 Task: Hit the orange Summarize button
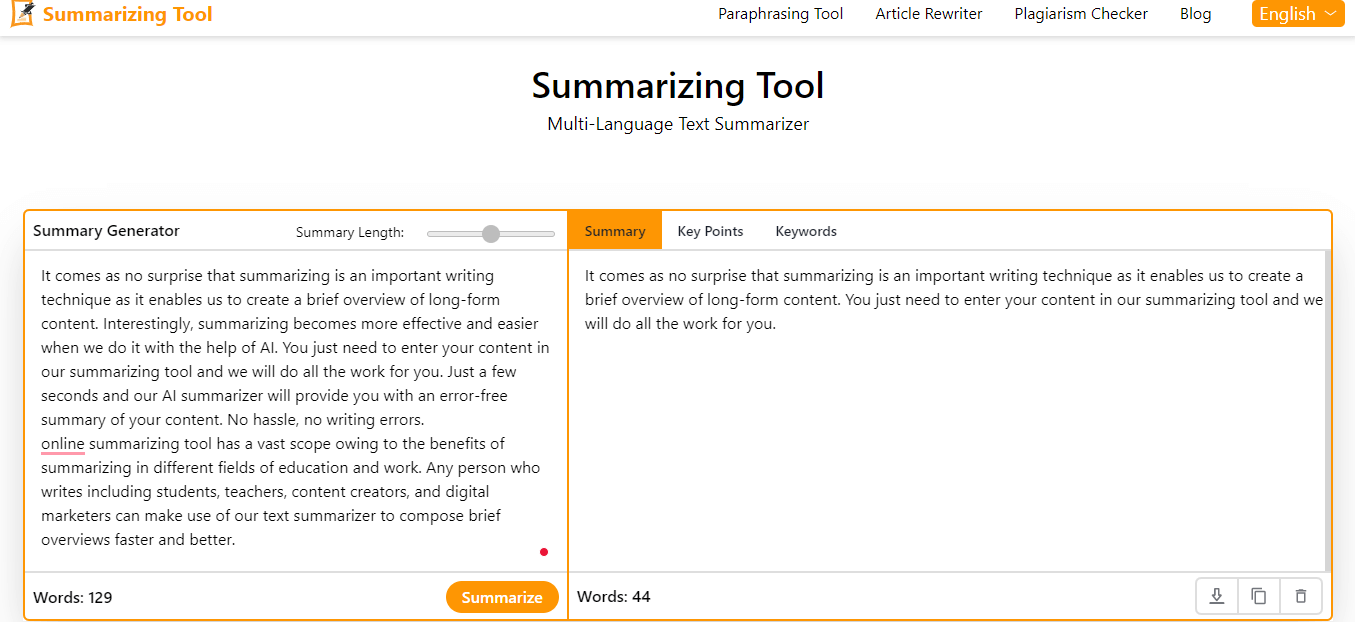click(x=502, y=597)
